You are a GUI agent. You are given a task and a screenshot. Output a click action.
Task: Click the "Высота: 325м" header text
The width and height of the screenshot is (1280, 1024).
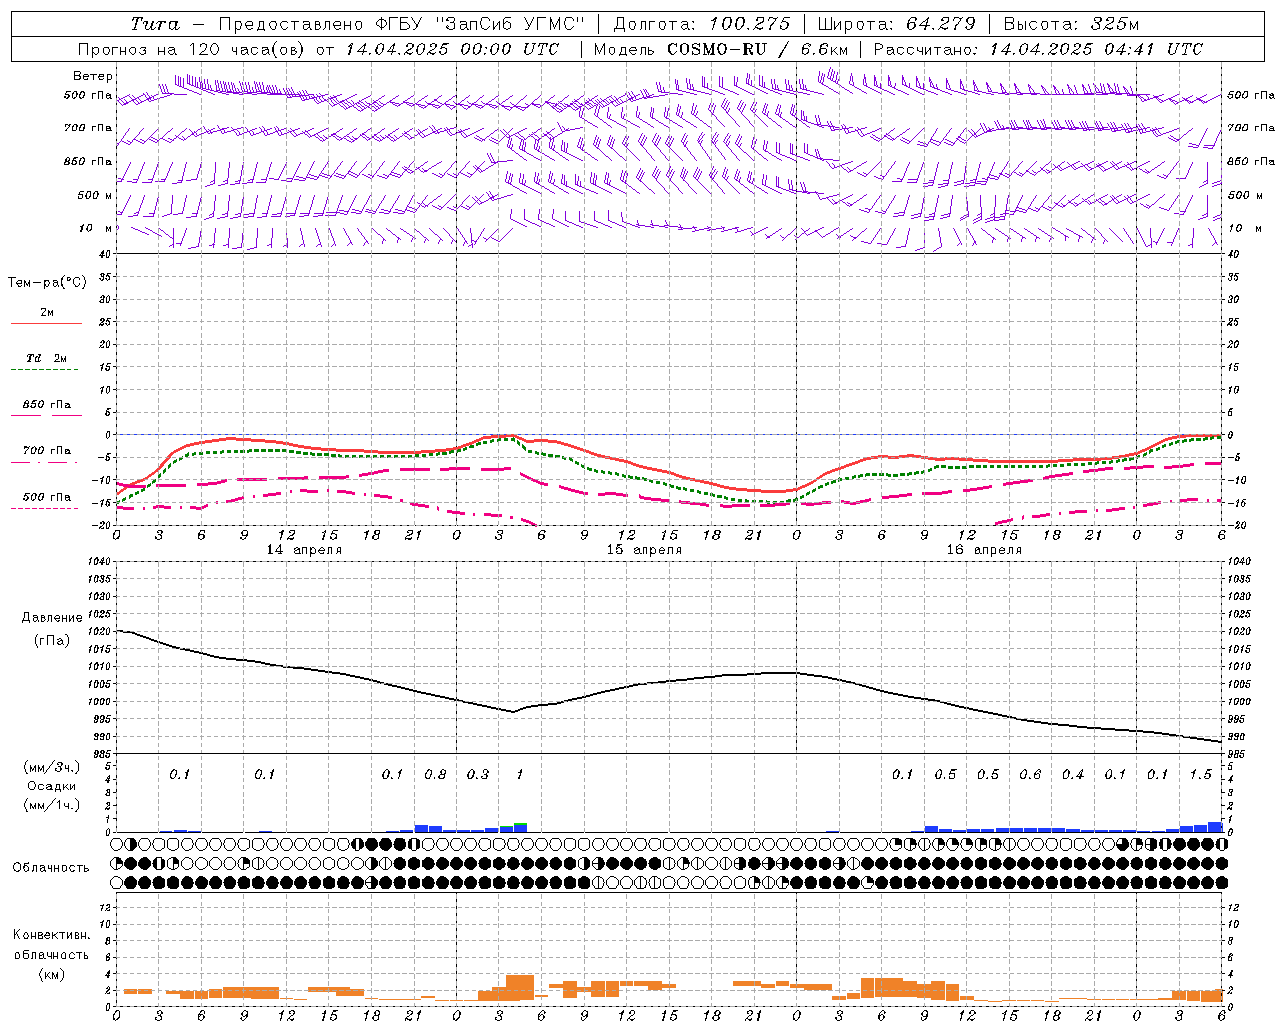(1071, 24)
